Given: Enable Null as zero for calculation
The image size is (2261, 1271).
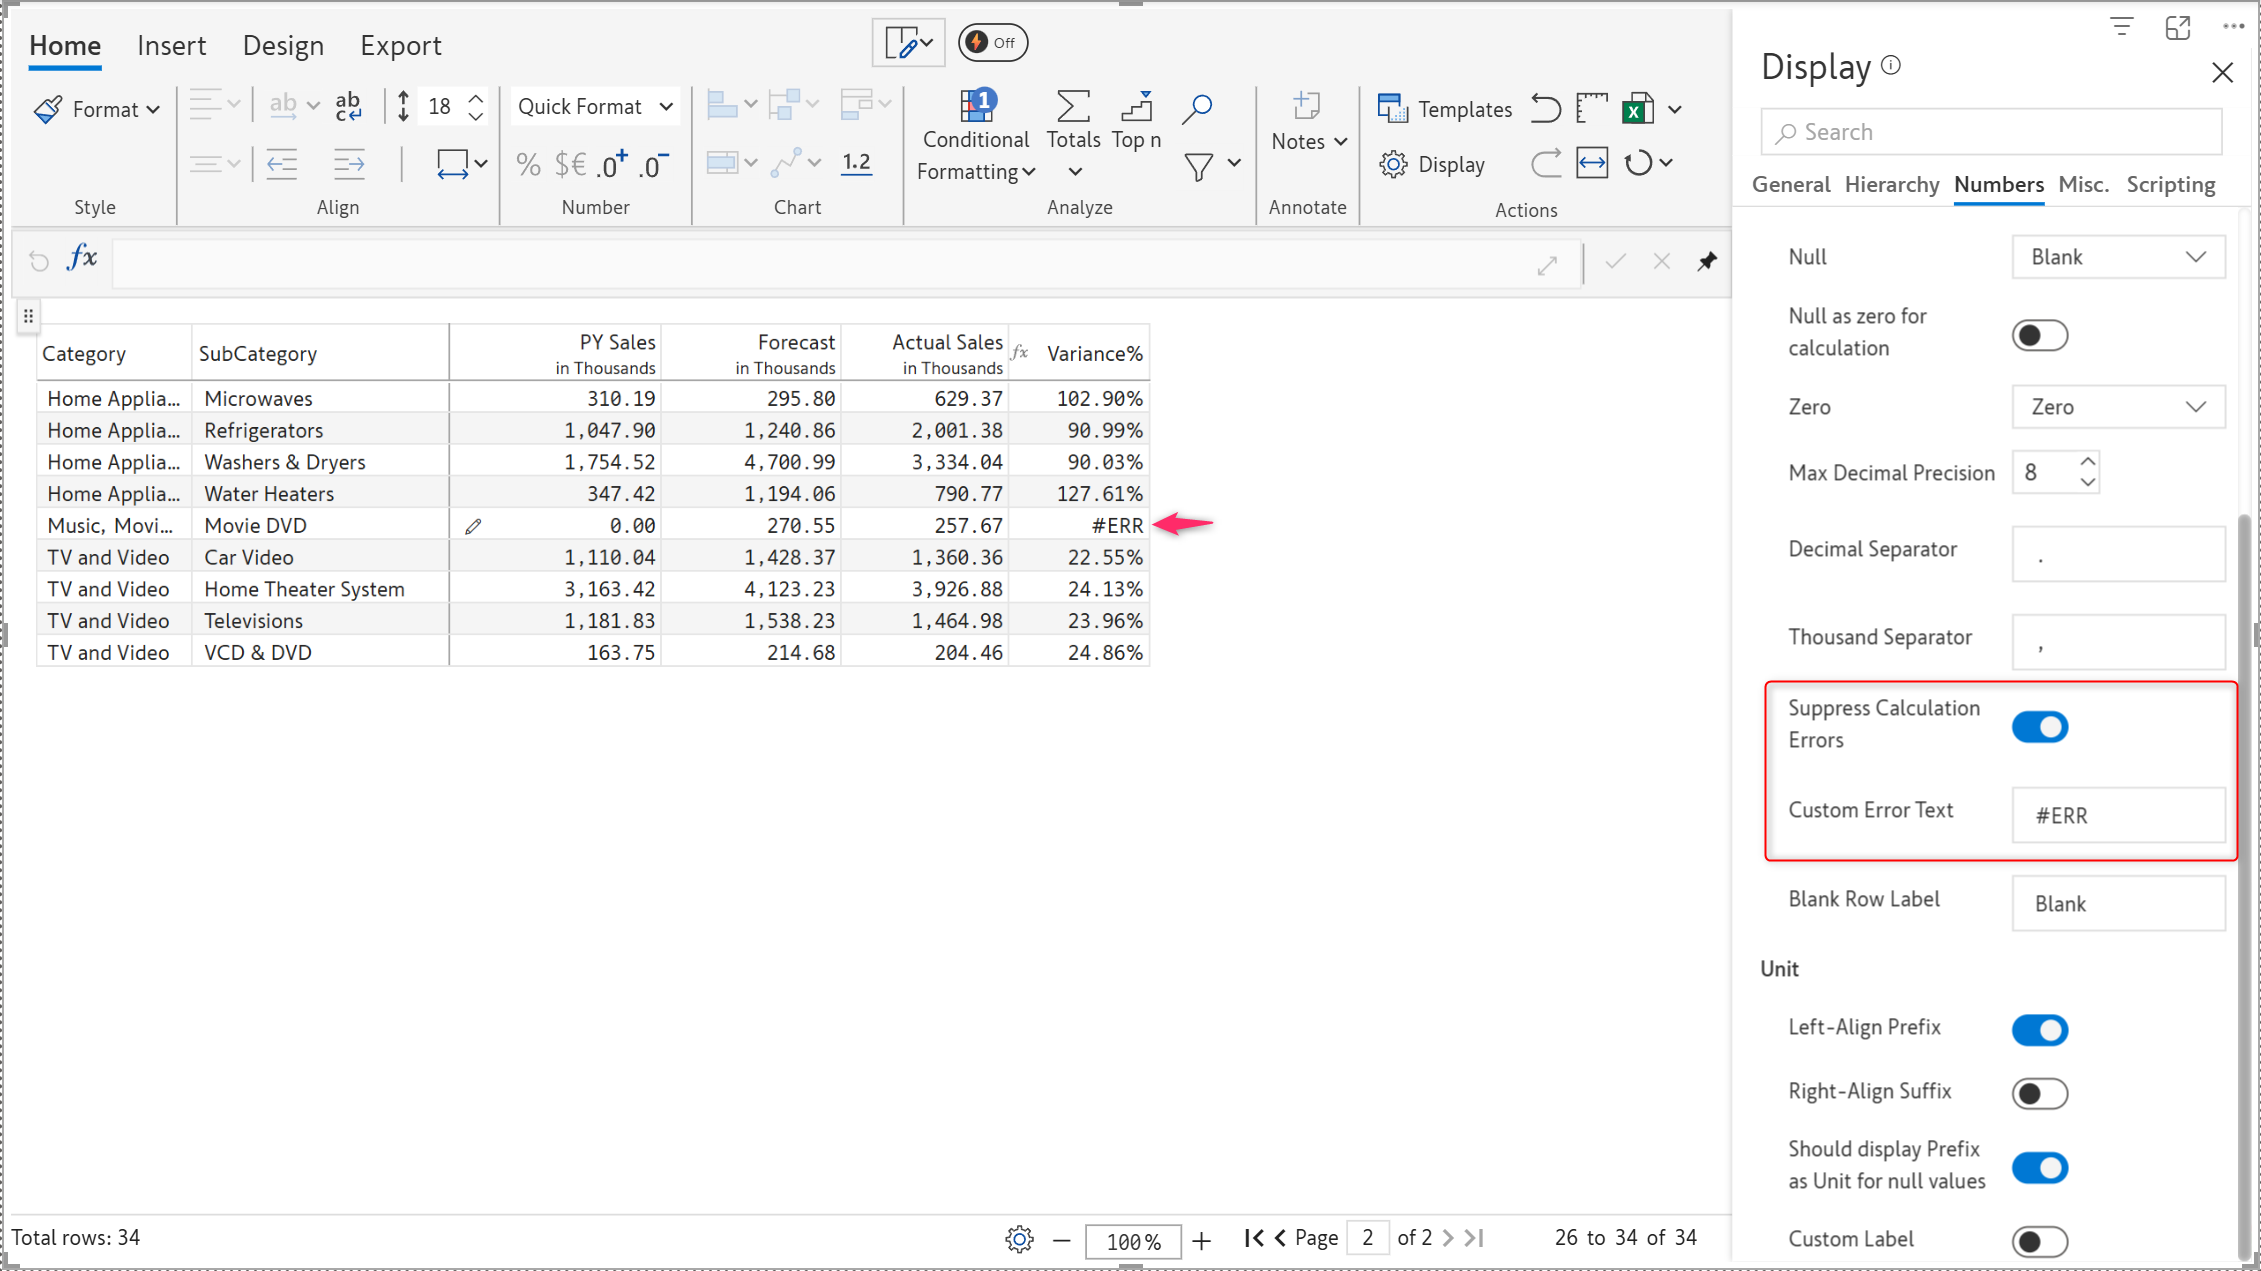Looking at the screenshot, I should click(x=2039, y=335).
